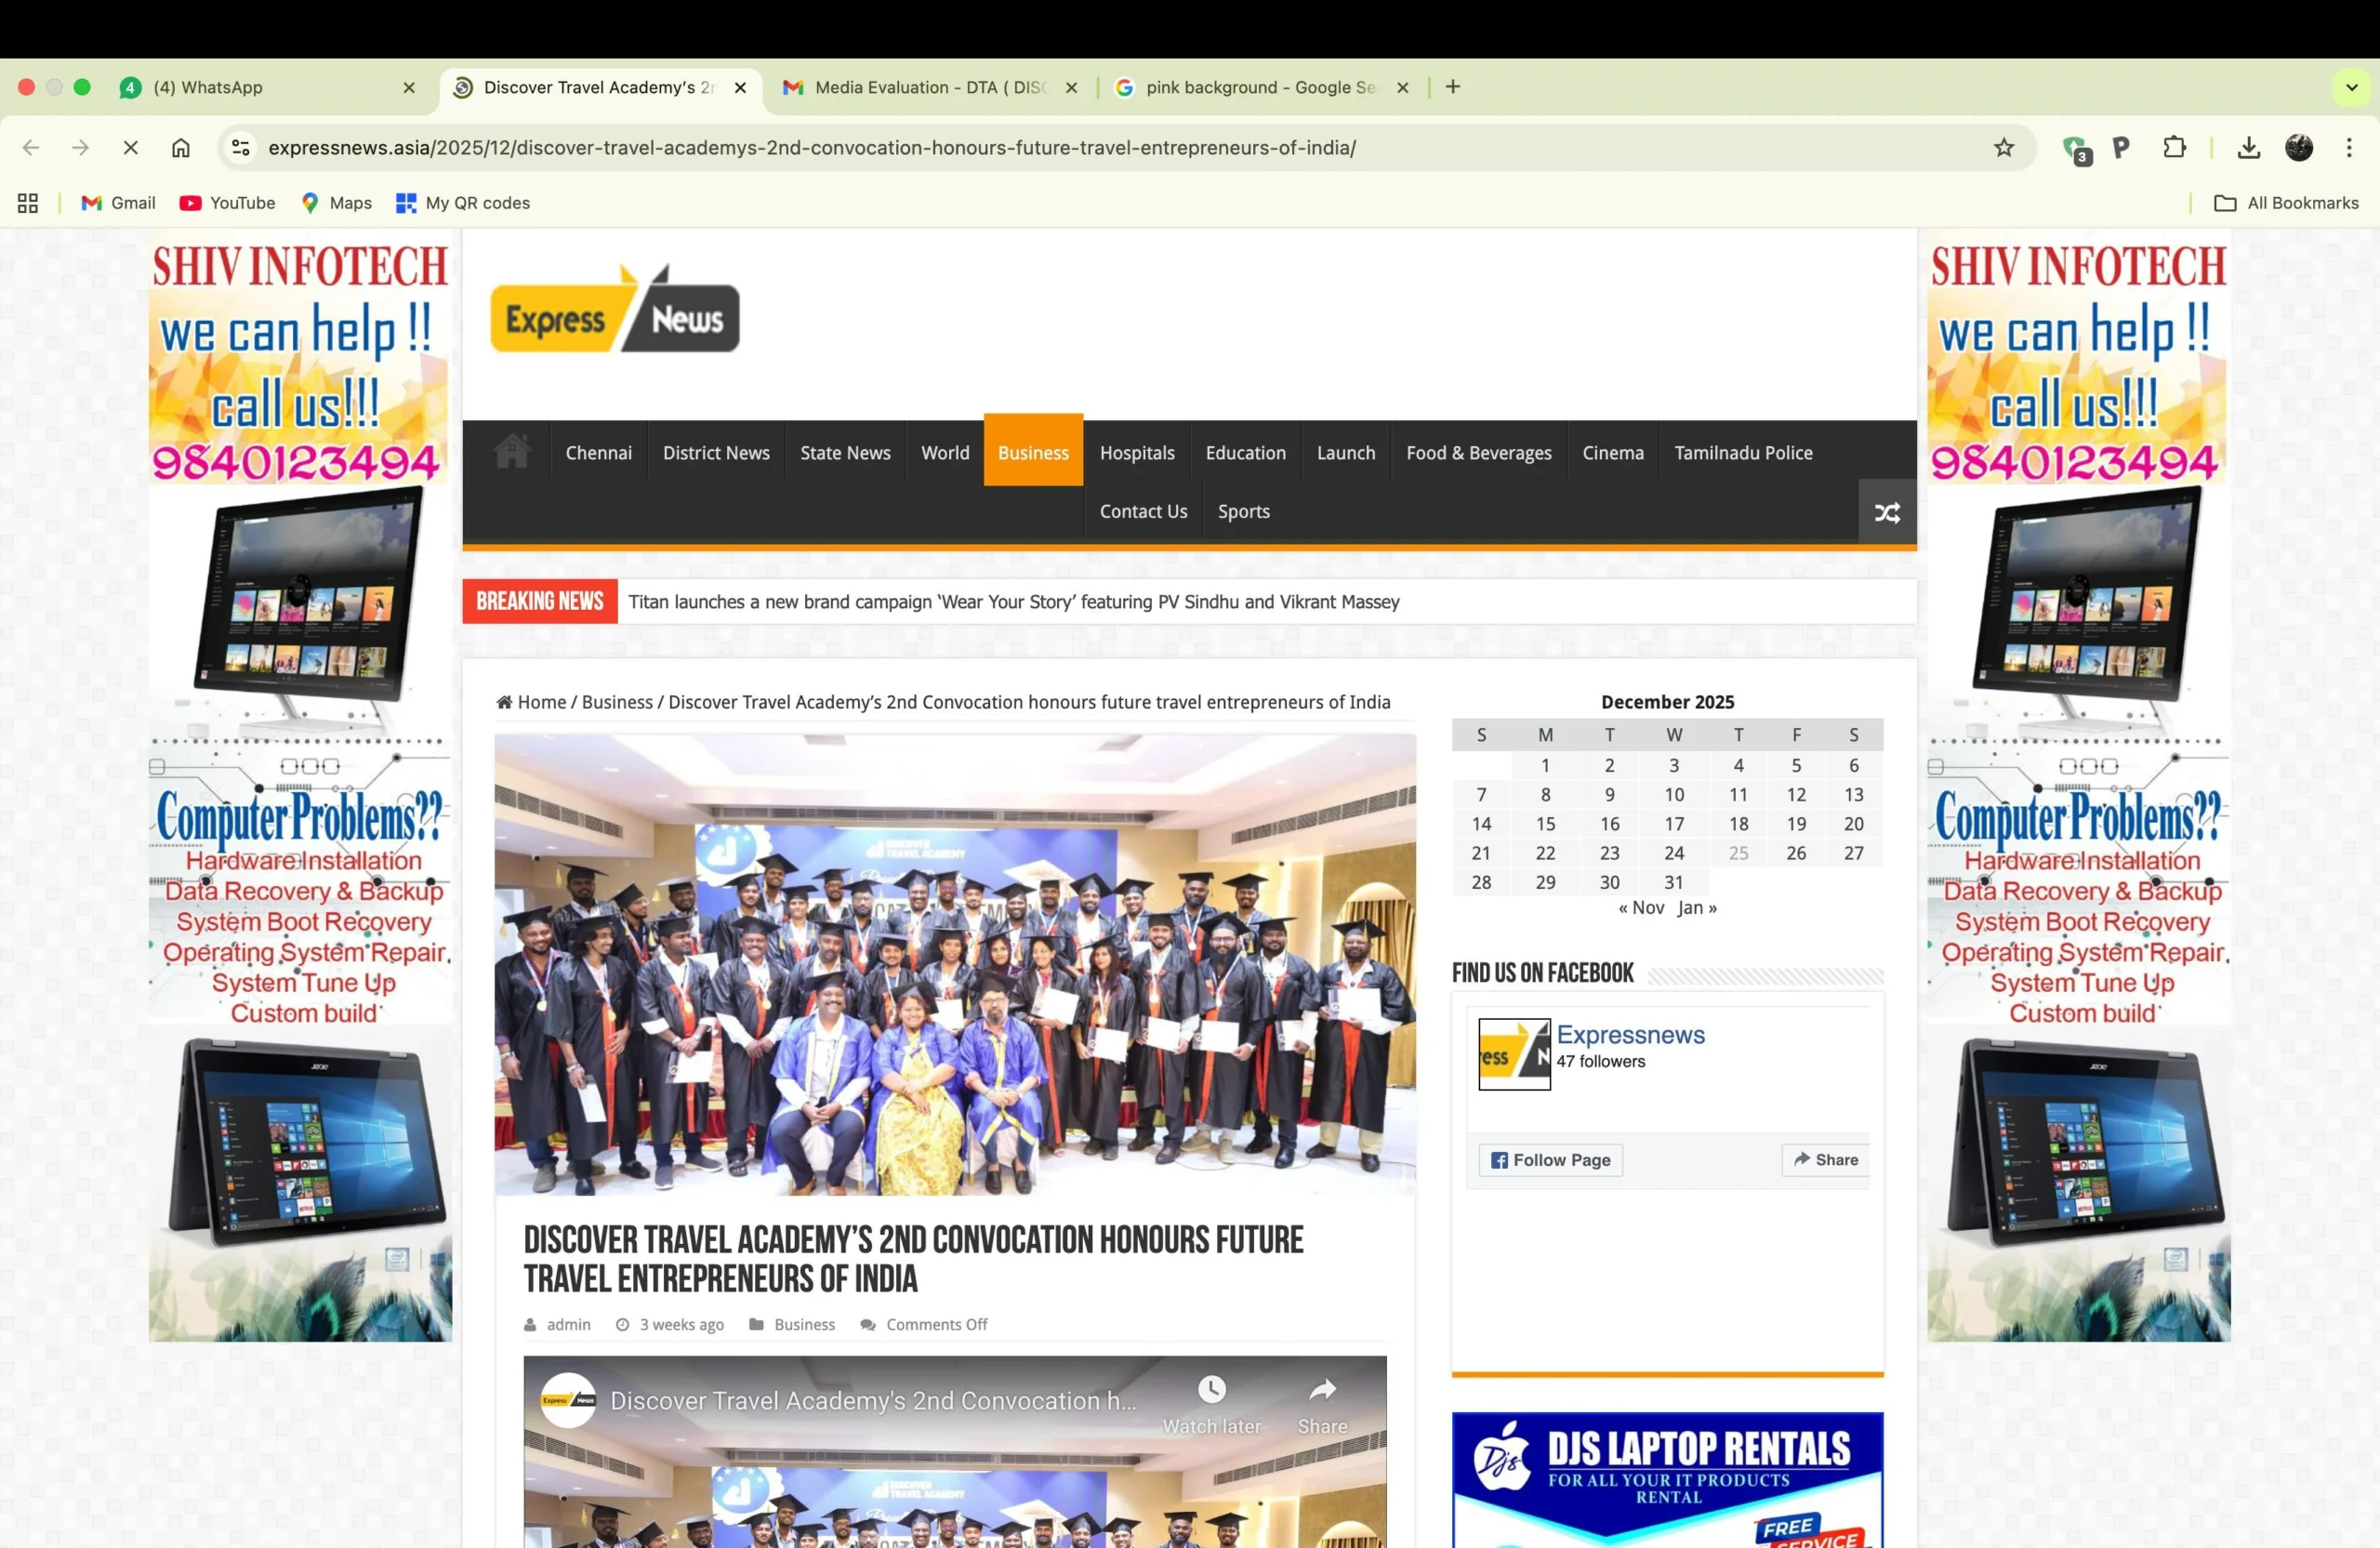Open the All Bookmarks folder
The image size is (2380, 1548).
(x=2286, y=203)
